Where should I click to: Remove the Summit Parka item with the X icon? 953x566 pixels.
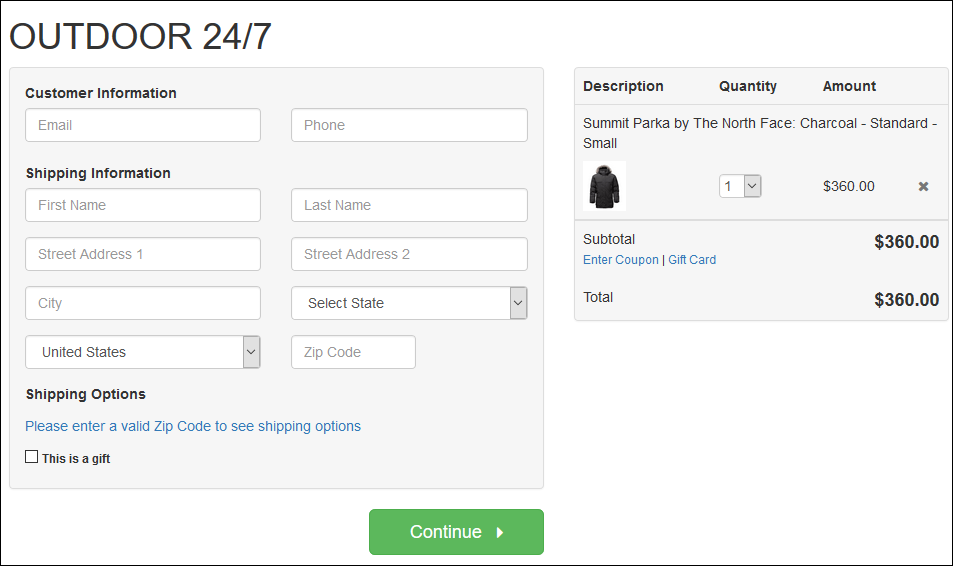(x=923, y=187)
